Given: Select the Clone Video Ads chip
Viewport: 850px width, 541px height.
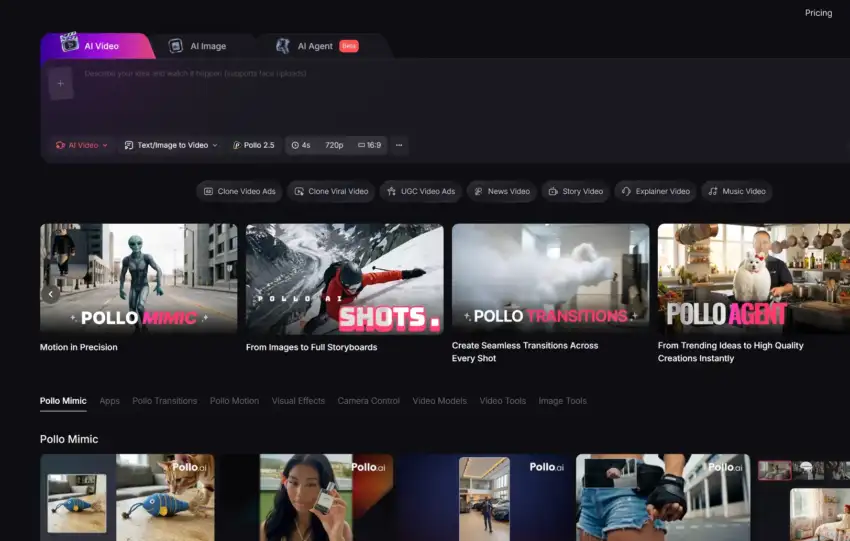Looking at the screenshot, I should (x=239, y=191).
